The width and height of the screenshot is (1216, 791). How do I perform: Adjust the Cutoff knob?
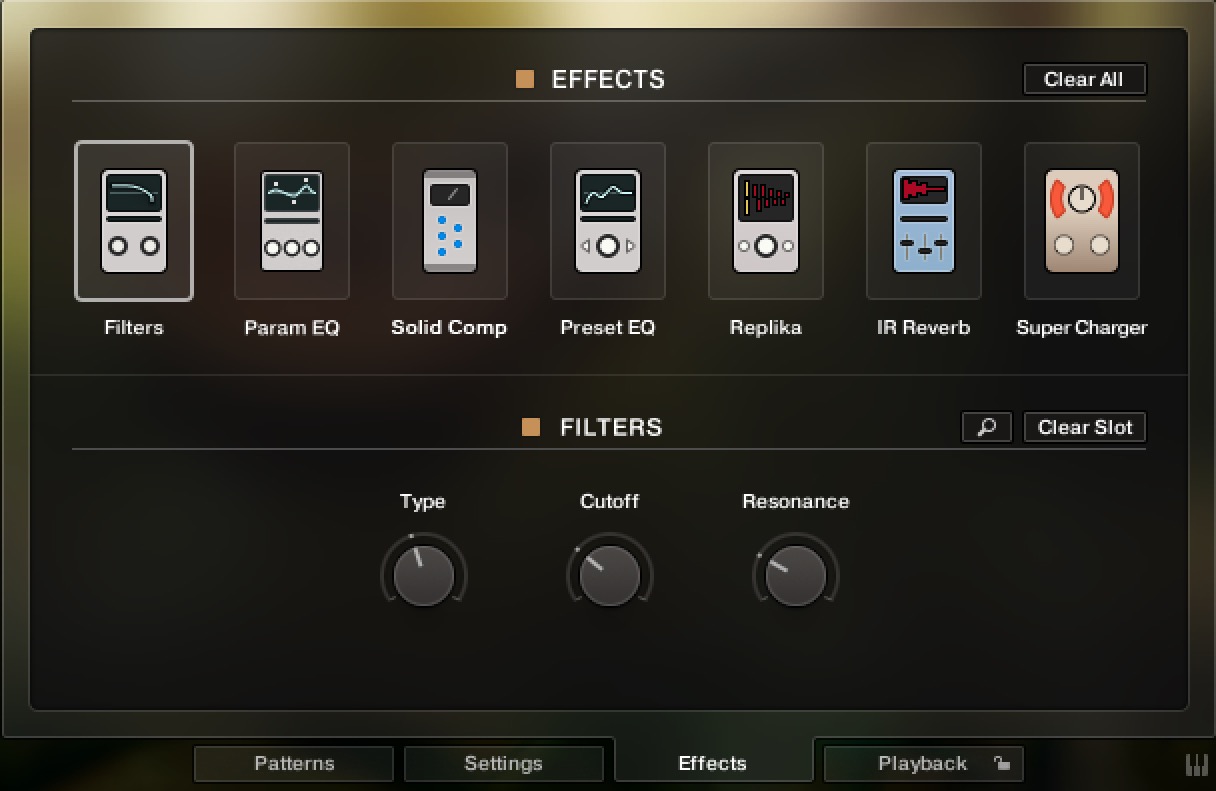pos(609,573)
